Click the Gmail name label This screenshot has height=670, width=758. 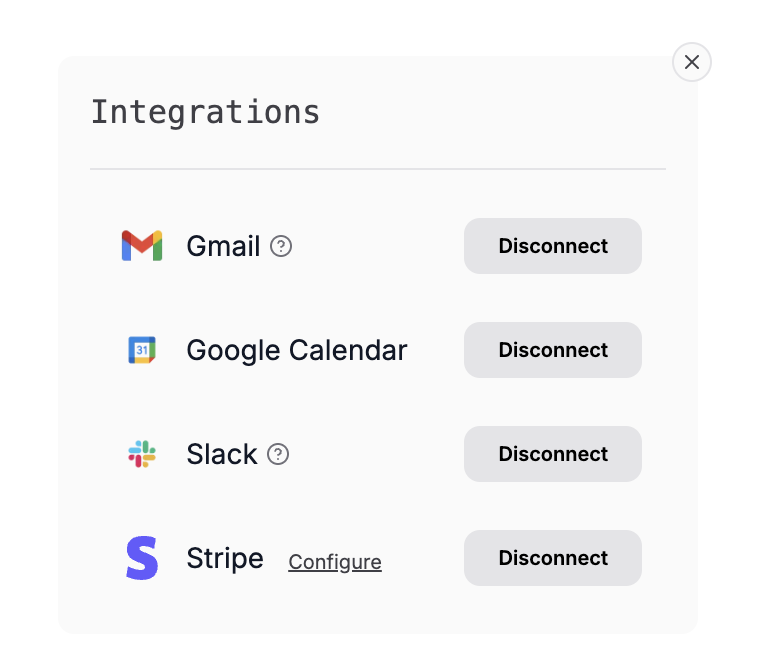[223, 246]
